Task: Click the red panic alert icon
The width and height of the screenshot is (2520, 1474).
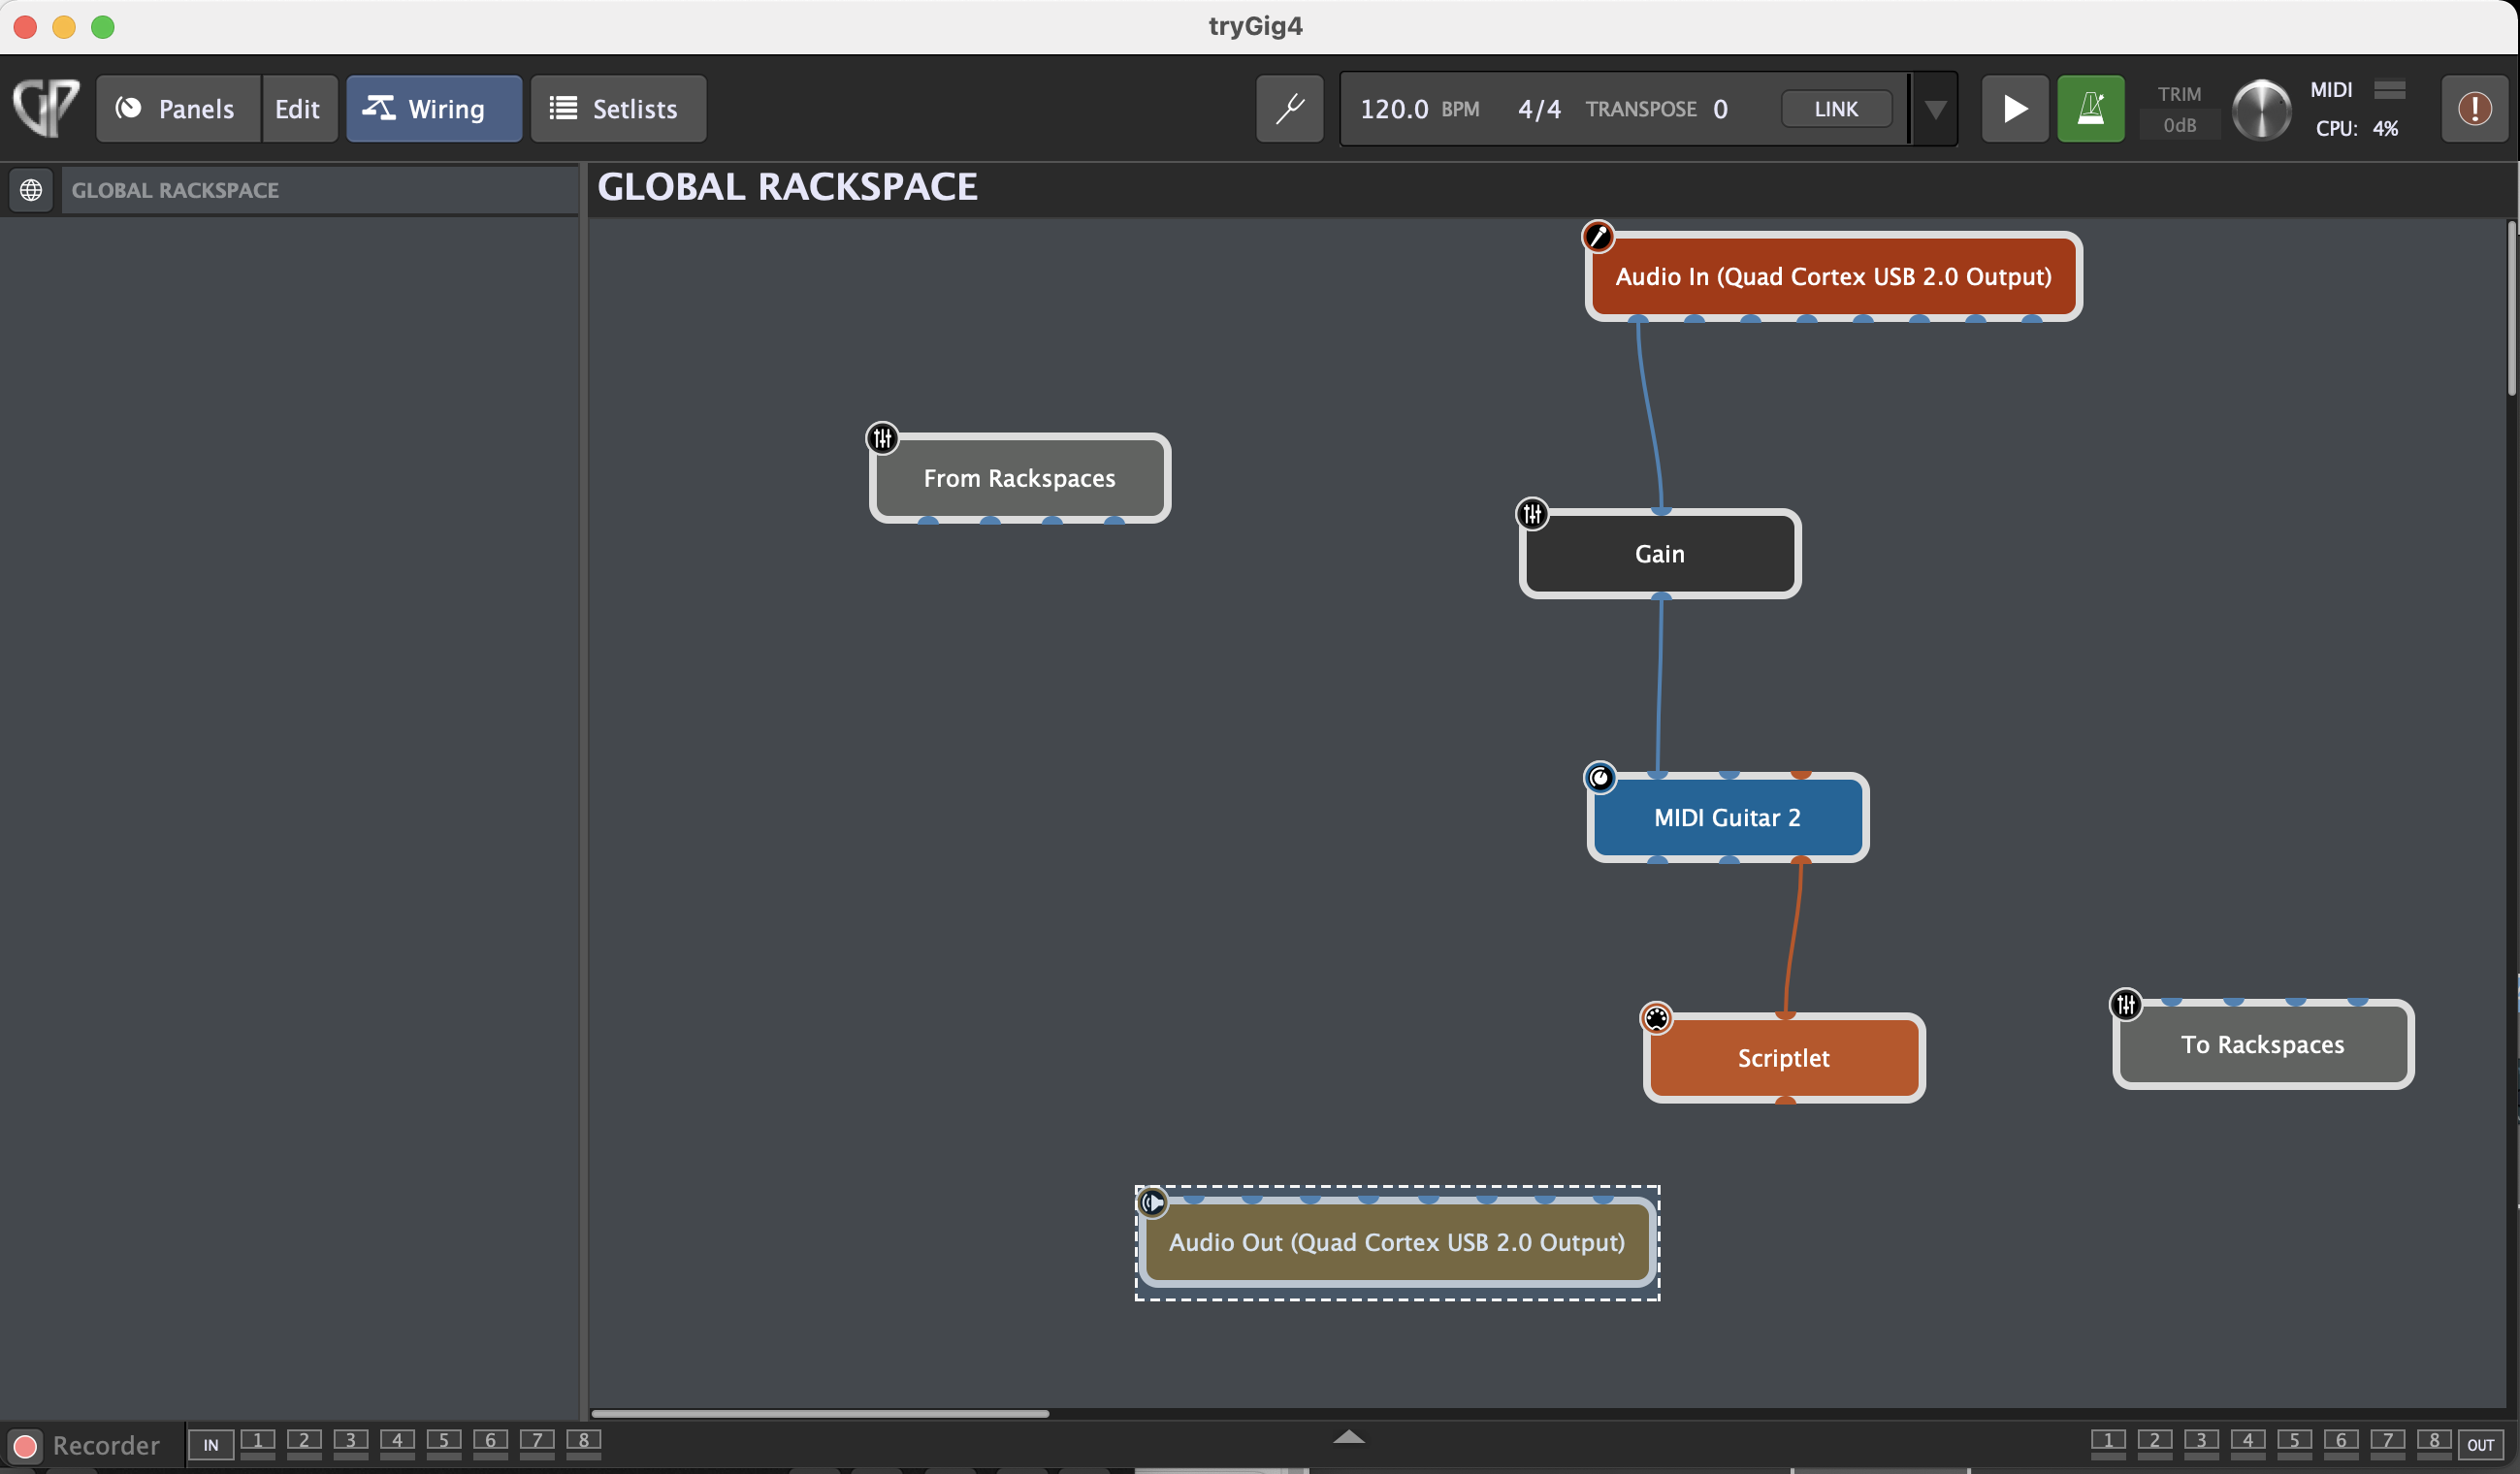Action: click(2474, 108)
